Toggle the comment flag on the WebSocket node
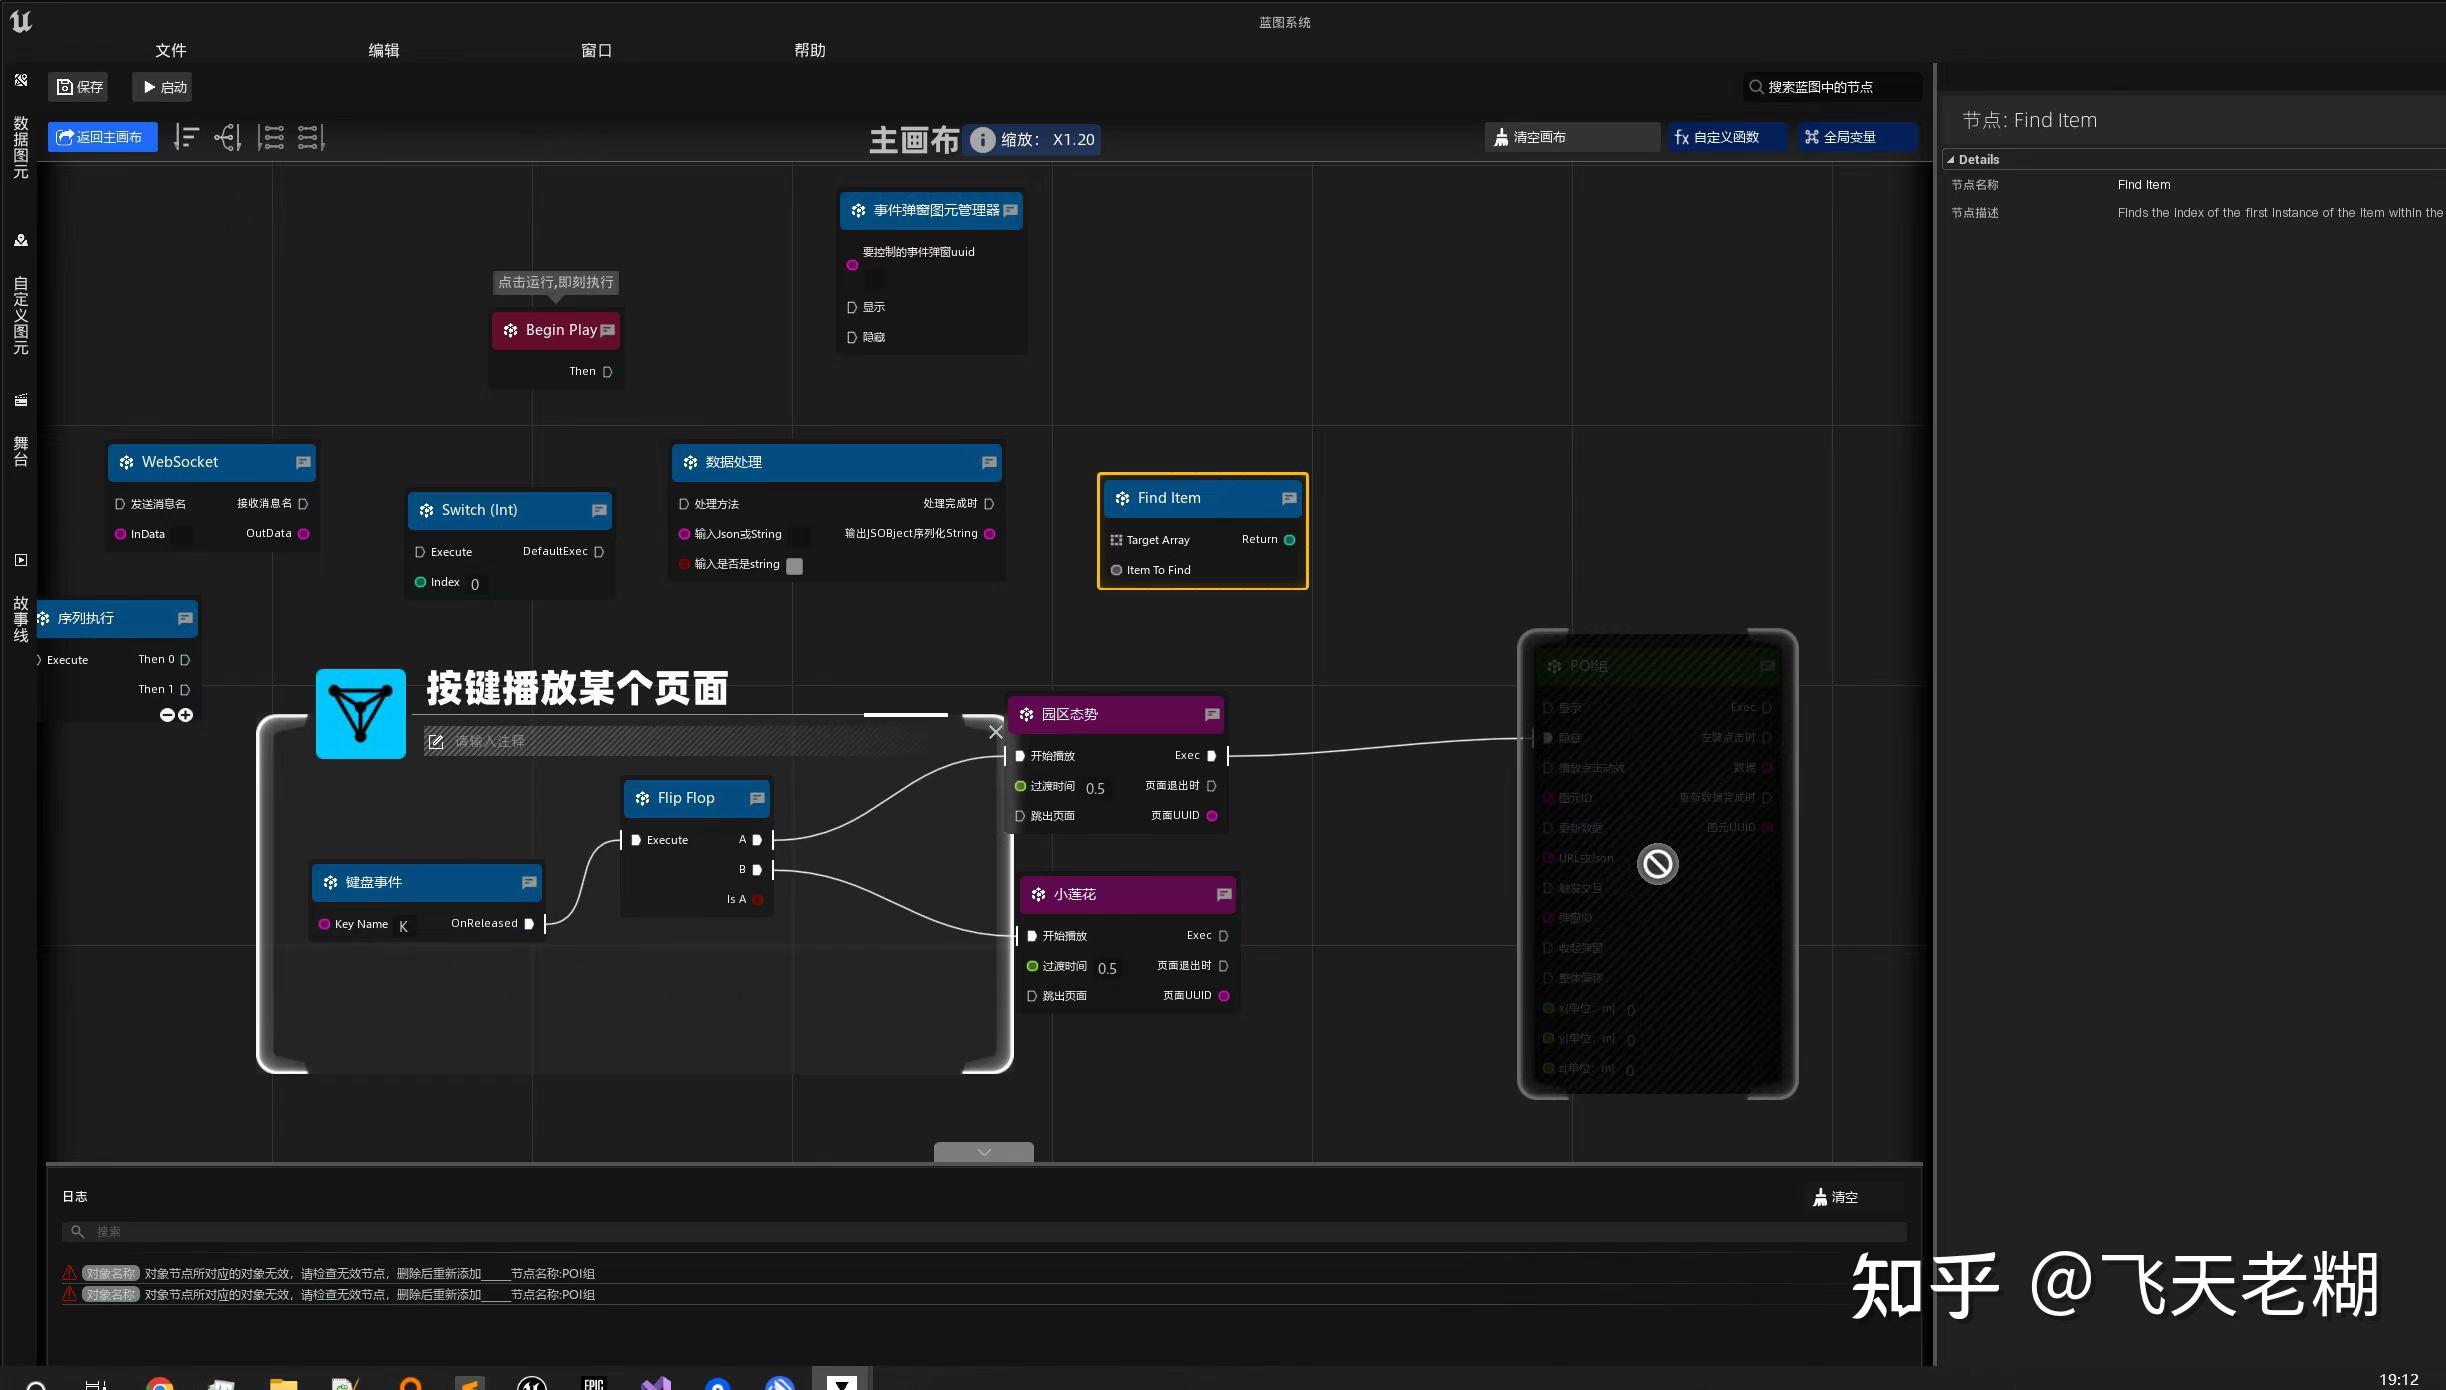Image resolution: width=2446 pixels, height=1390 pixels. click(303, 462)
